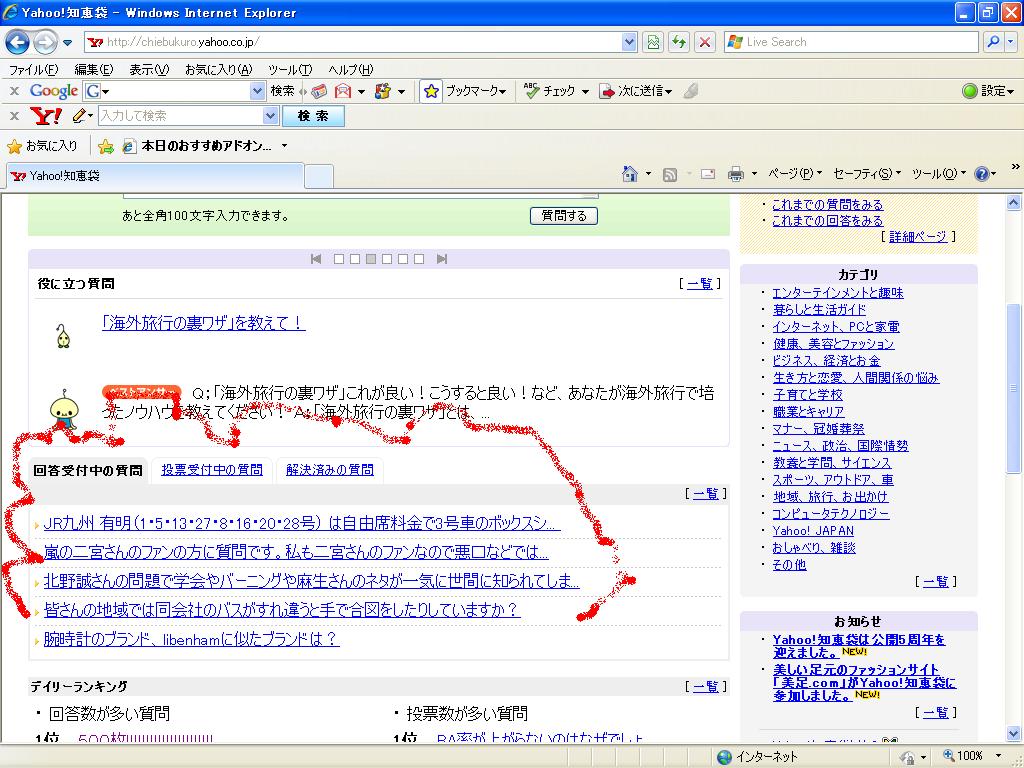Go back with the browser Back arrow
The width and height of the screenshot is (1024, 768).
click(17, 42)
